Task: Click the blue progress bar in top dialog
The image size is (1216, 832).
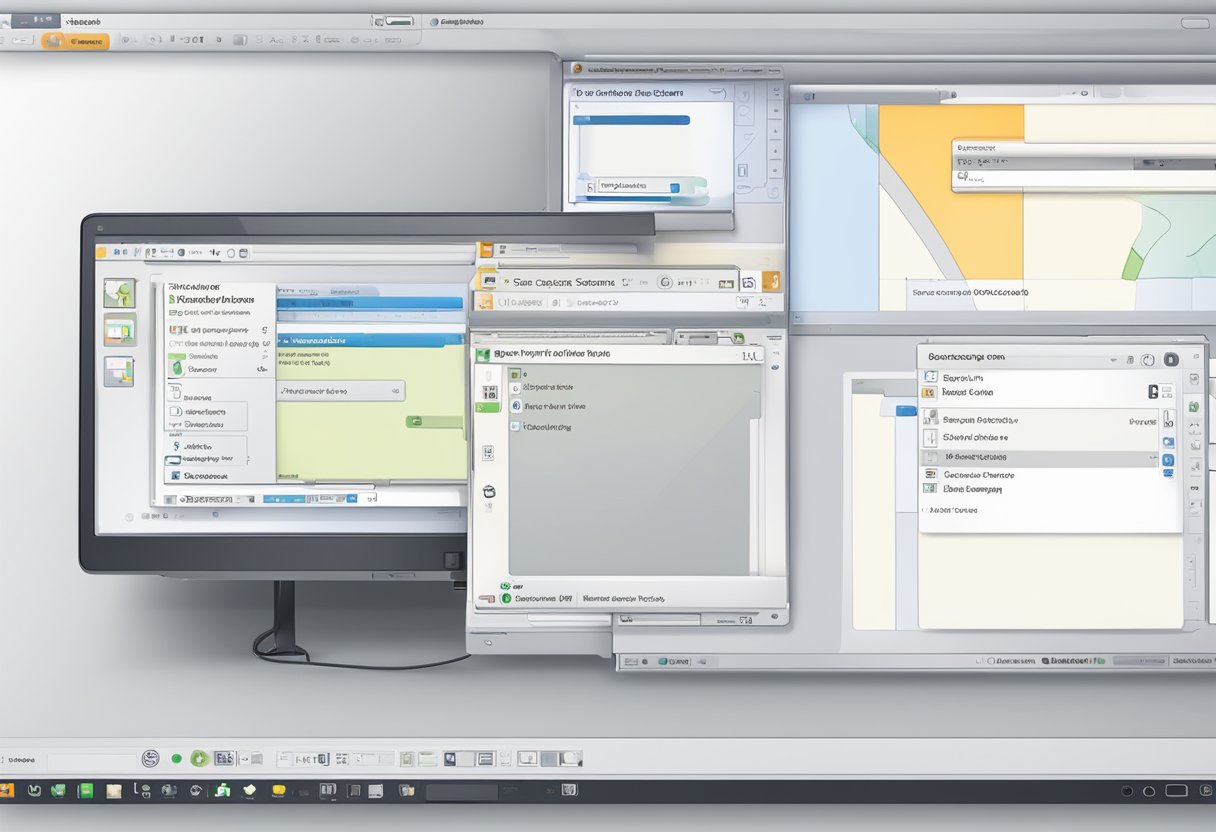Action: click(x=630, y=119)
